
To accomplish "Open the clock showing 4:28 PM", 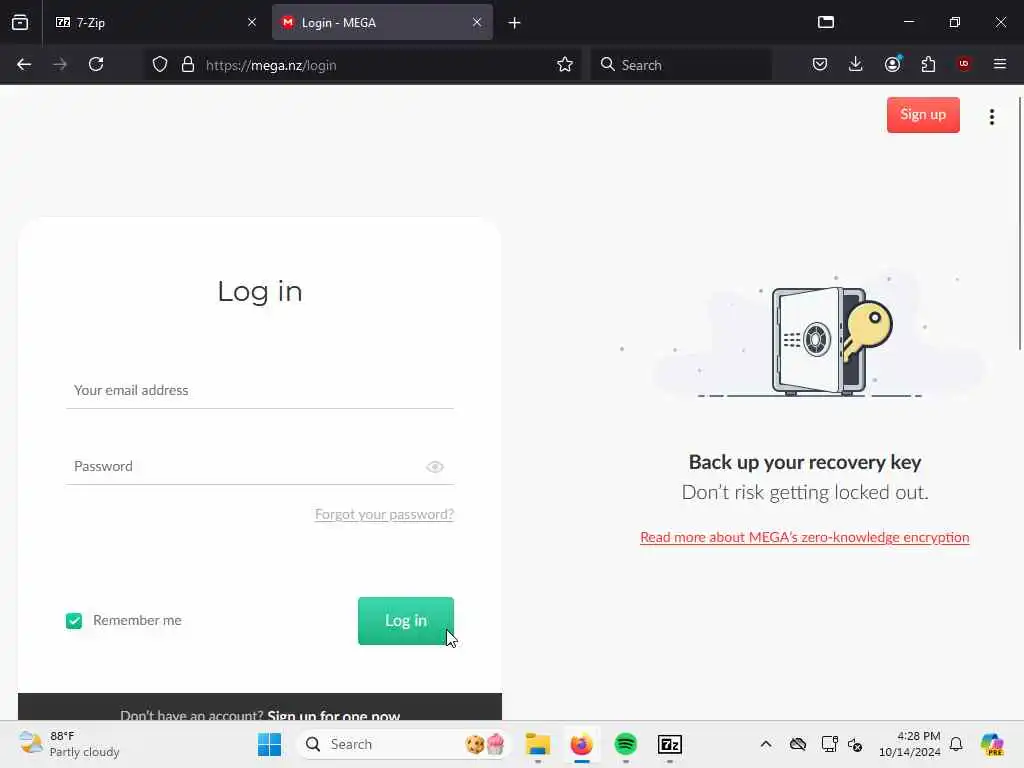I will [x=910, y=744].
